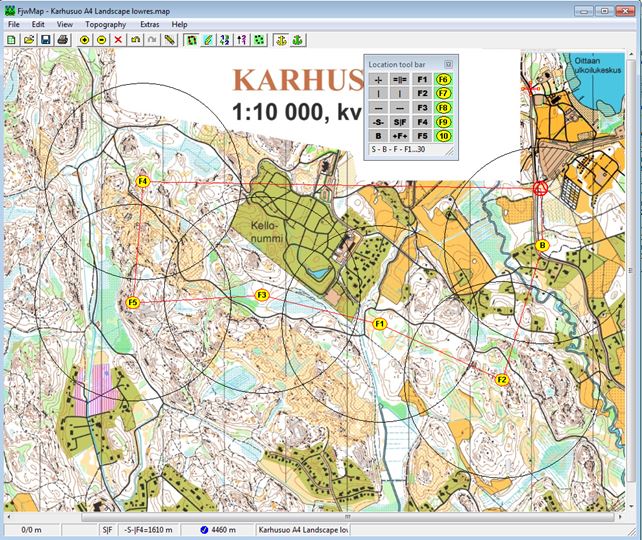This screenshot has width=642, height=540.
Task: Click the blue check icon in status bar
Action: click(204, 530)
